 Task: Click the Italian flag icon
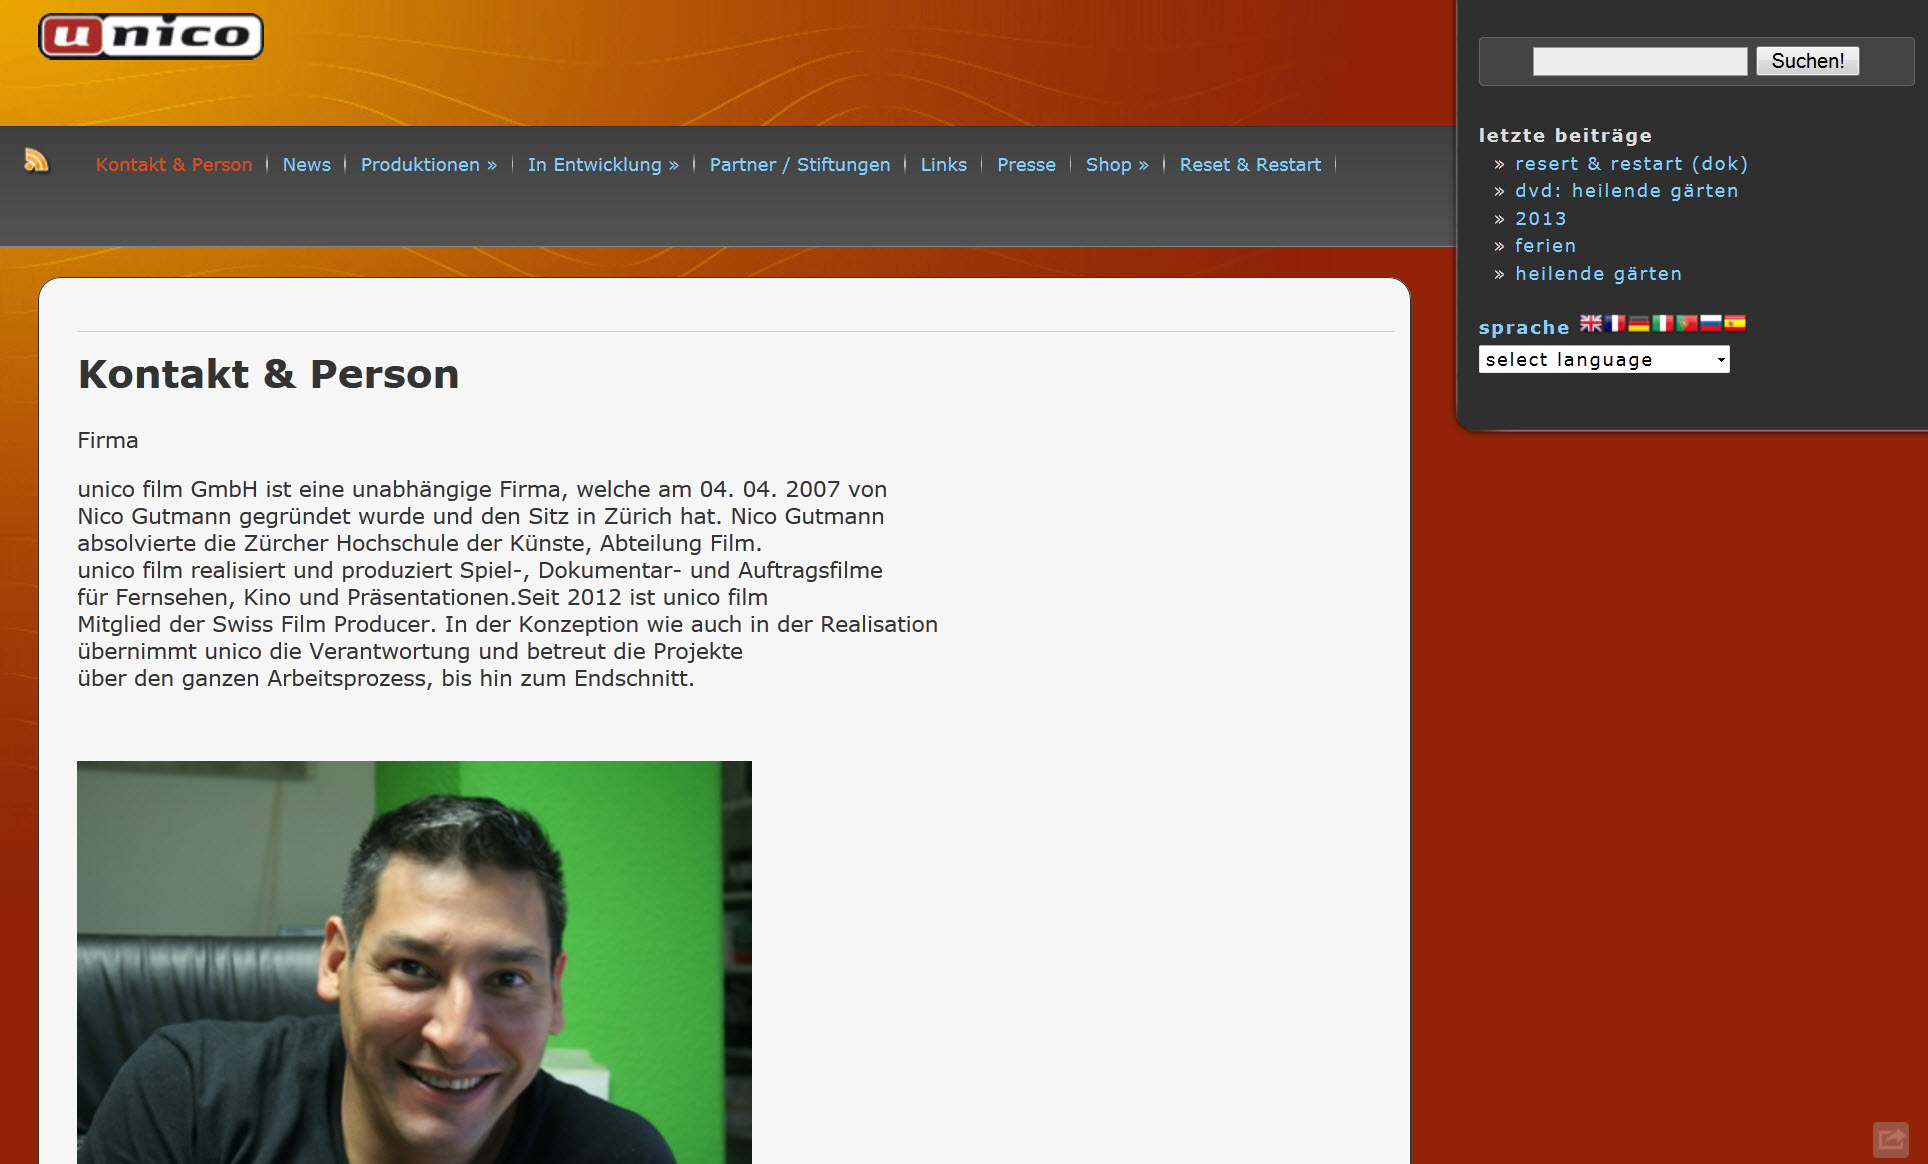click(x=1663, y=323)
